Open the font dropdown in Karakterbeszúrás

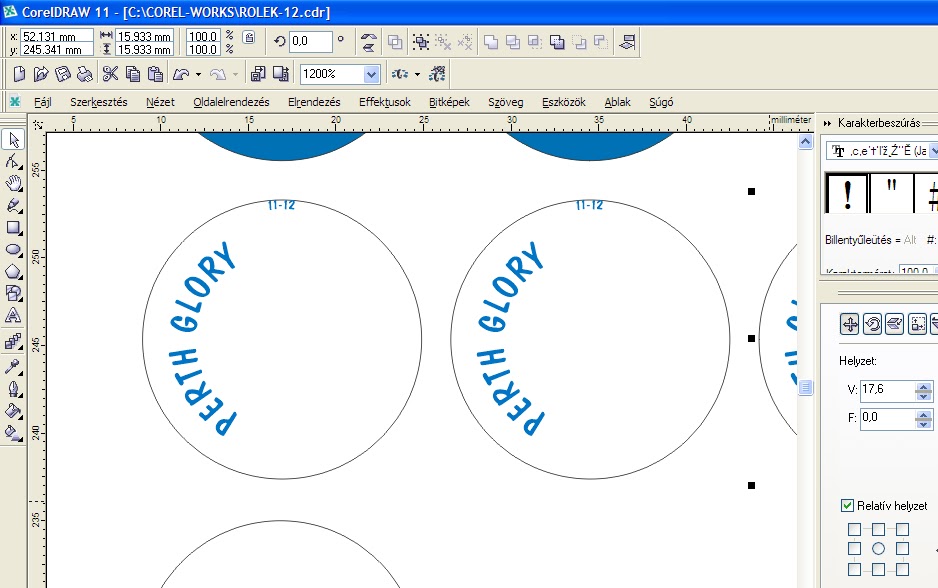[x=933, y=151]
